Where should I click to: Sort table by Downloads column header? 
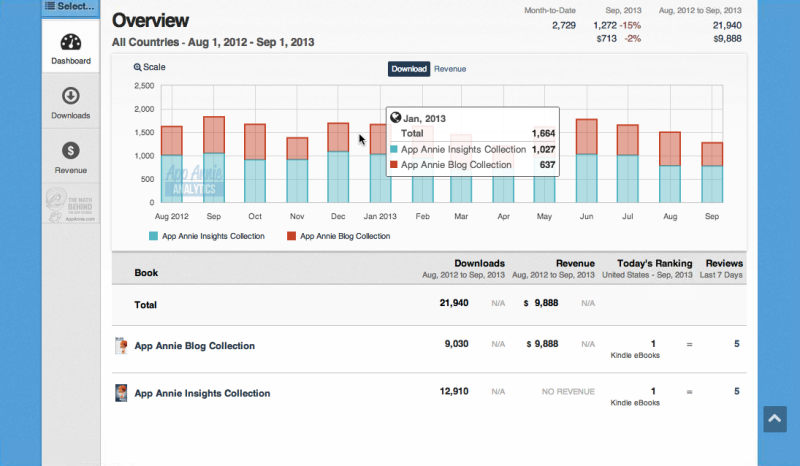[480, 263]
